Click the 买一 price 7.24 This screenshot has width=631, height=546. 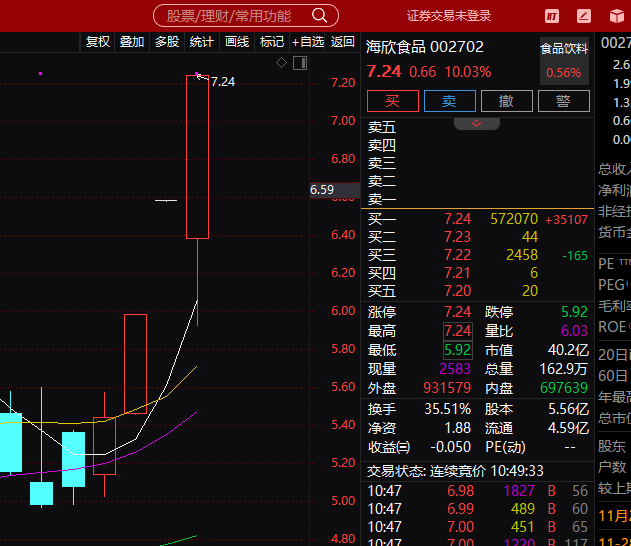tap(458, 219)
